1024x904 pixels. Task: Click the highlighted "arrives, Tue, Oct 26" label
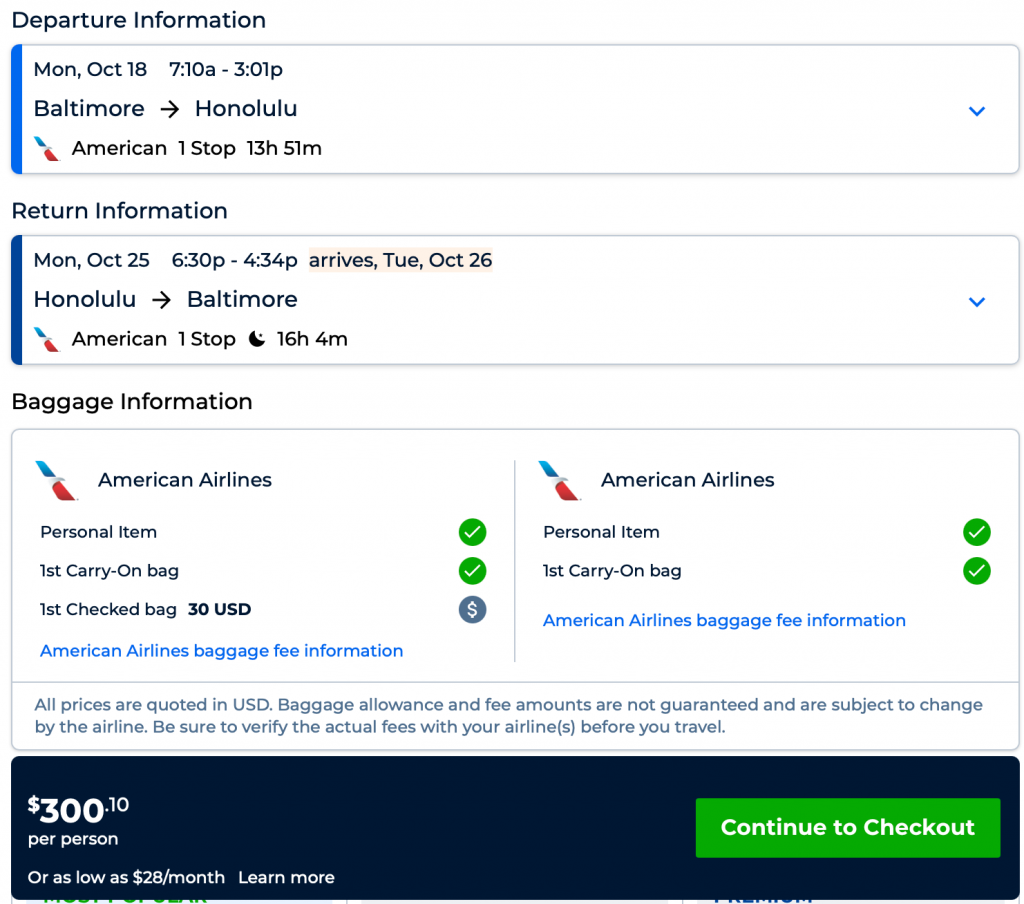(400, 261)
